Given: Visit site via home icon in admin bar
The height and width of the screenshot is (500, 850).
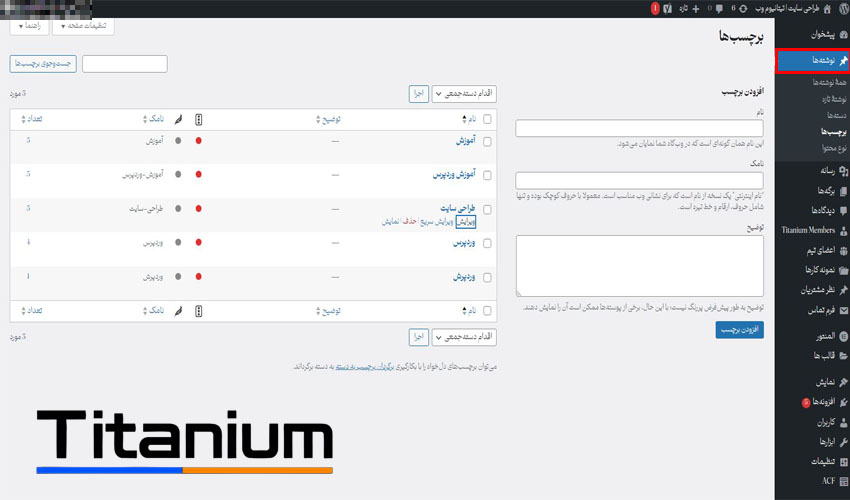Looking at the screenshot, I should tap(827, 9).
